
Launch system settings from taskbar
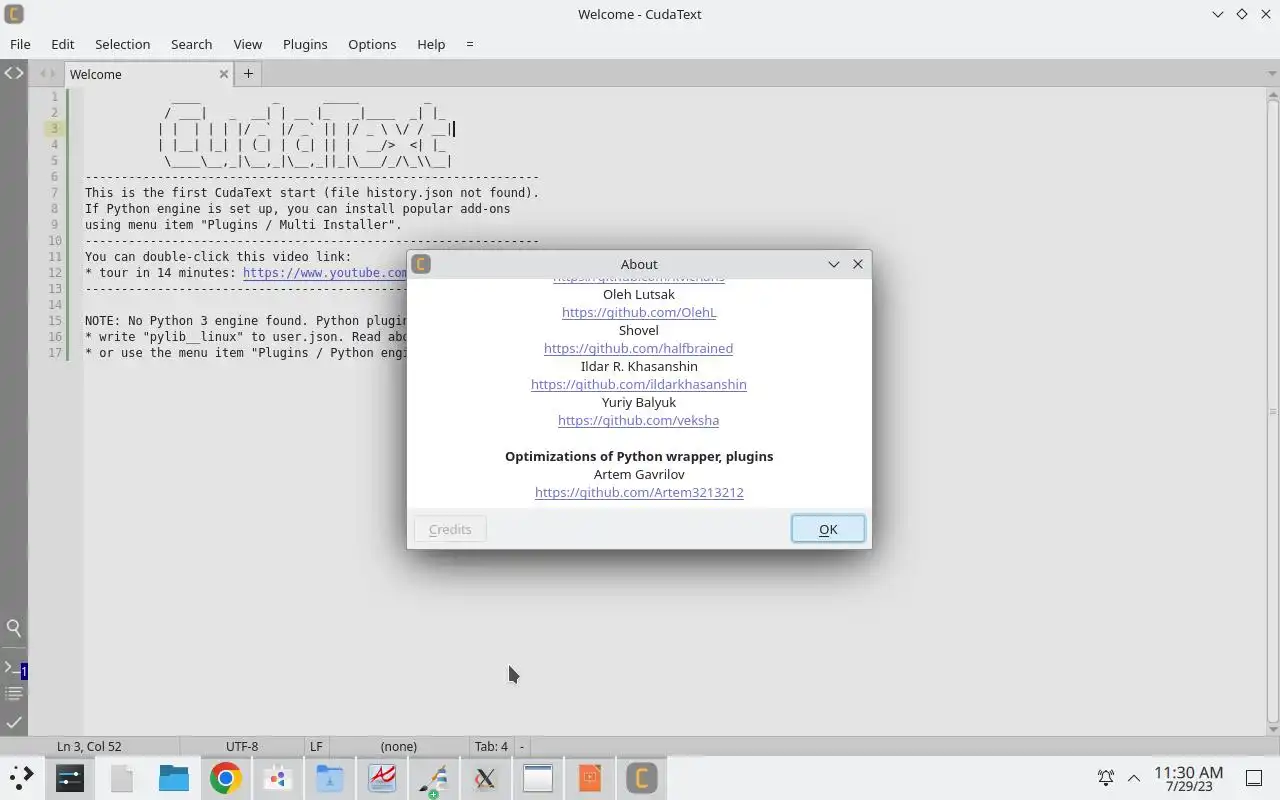[70, 777]
